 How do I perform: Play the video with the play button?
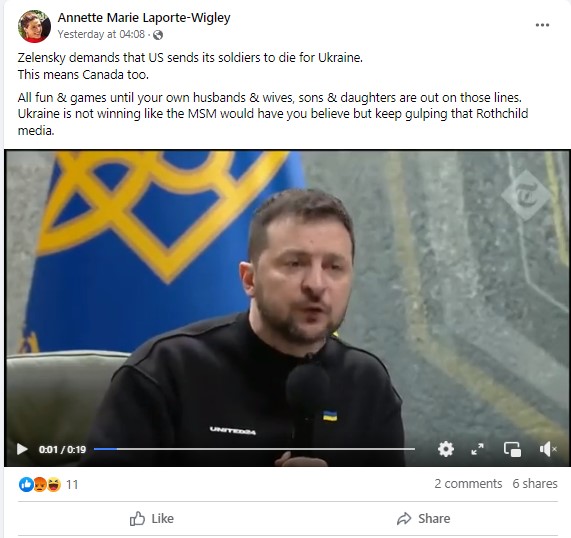(x=22, y=449)
